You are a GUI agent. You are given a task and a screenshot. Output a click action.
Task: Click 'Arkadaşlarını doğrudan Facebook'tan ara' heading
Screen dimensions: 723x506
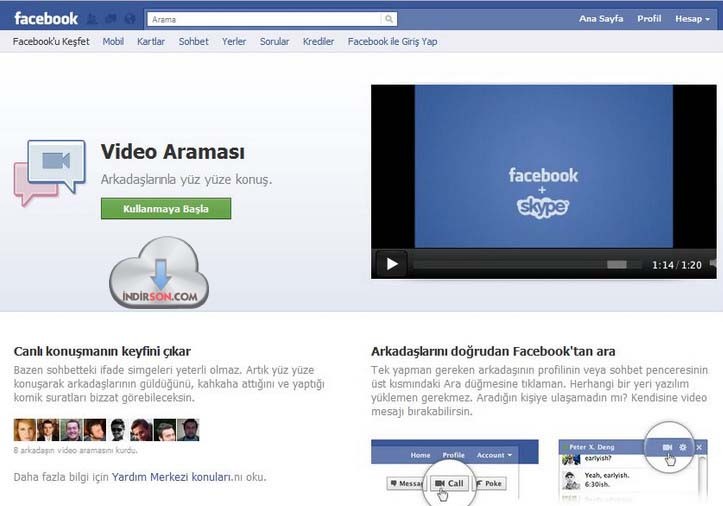[493, 351]
